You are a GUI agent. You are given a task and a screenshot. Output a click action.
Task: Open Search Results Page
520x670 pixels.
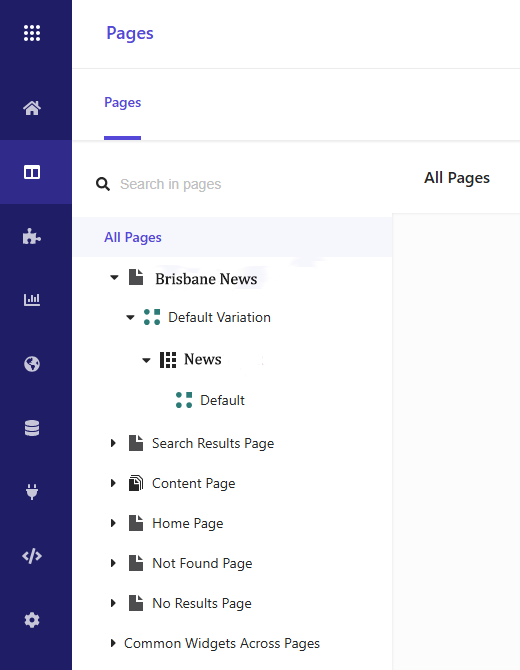pos(213,444)
